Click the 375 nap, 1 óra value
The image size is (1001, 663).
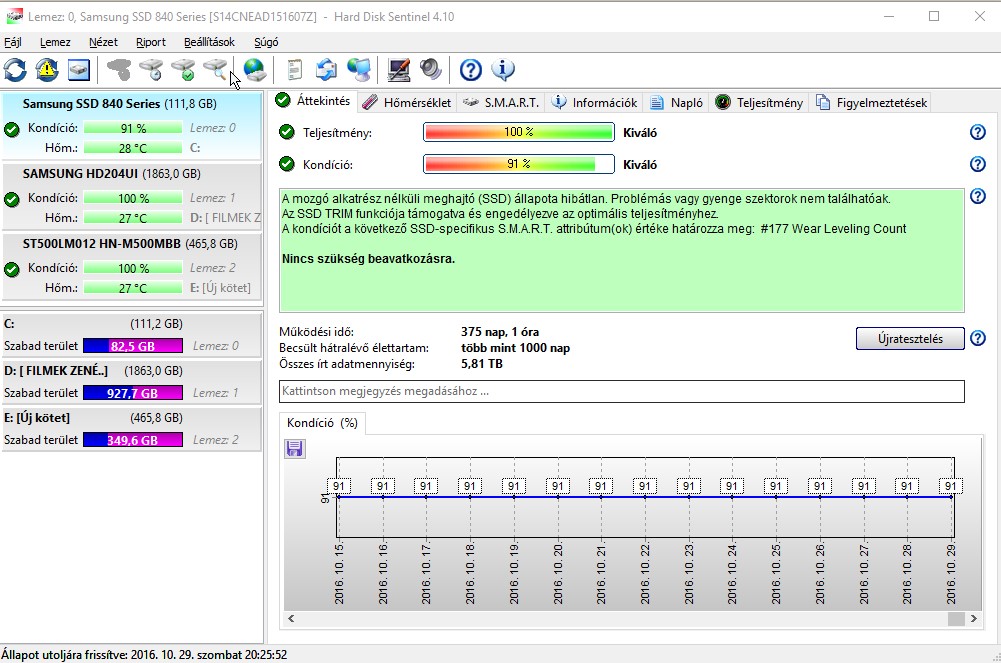tap(500, 332)
